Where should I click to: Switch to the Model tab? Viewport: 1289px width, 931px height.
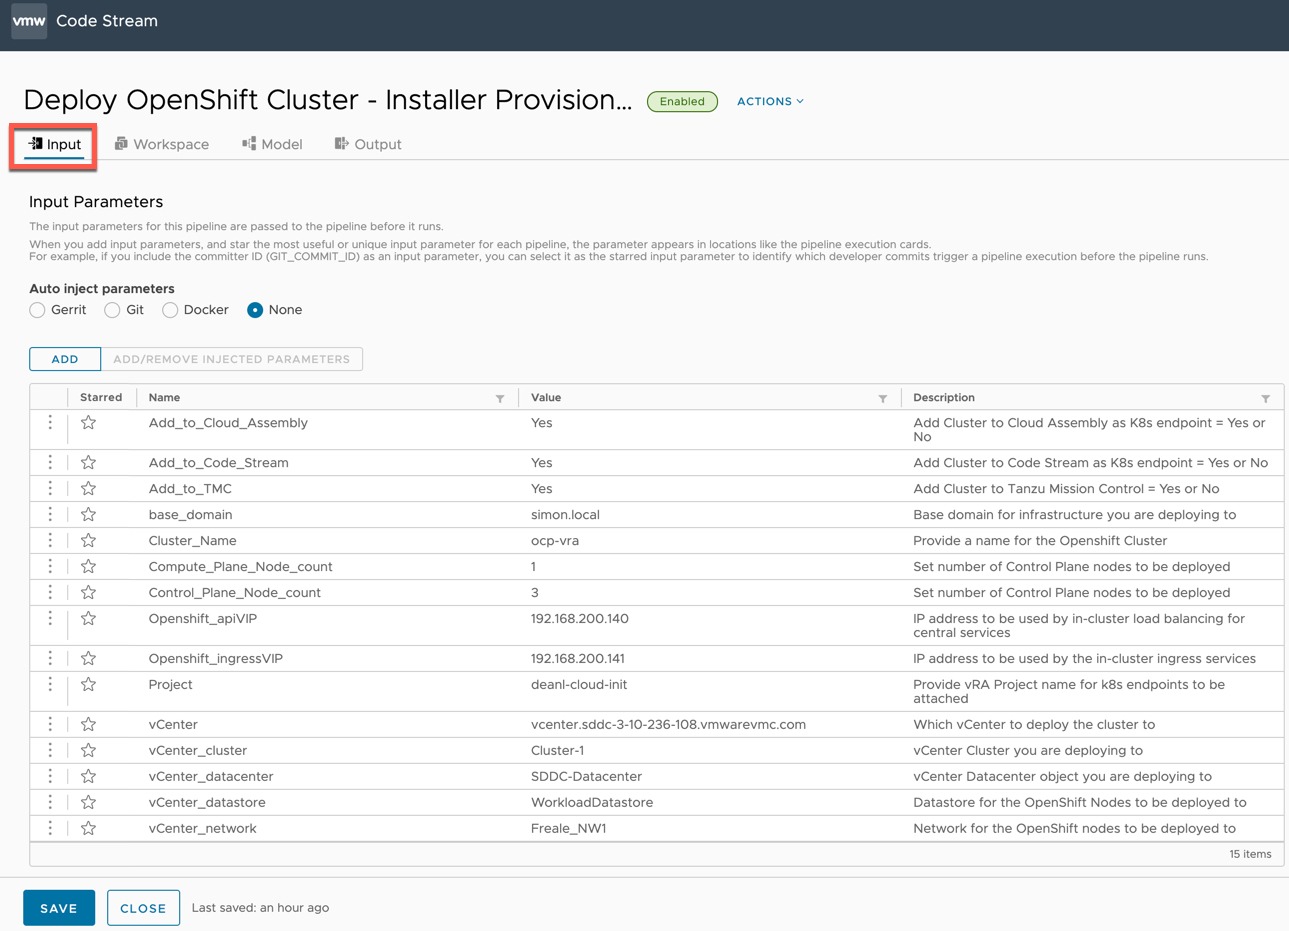(x=272, y=144)
